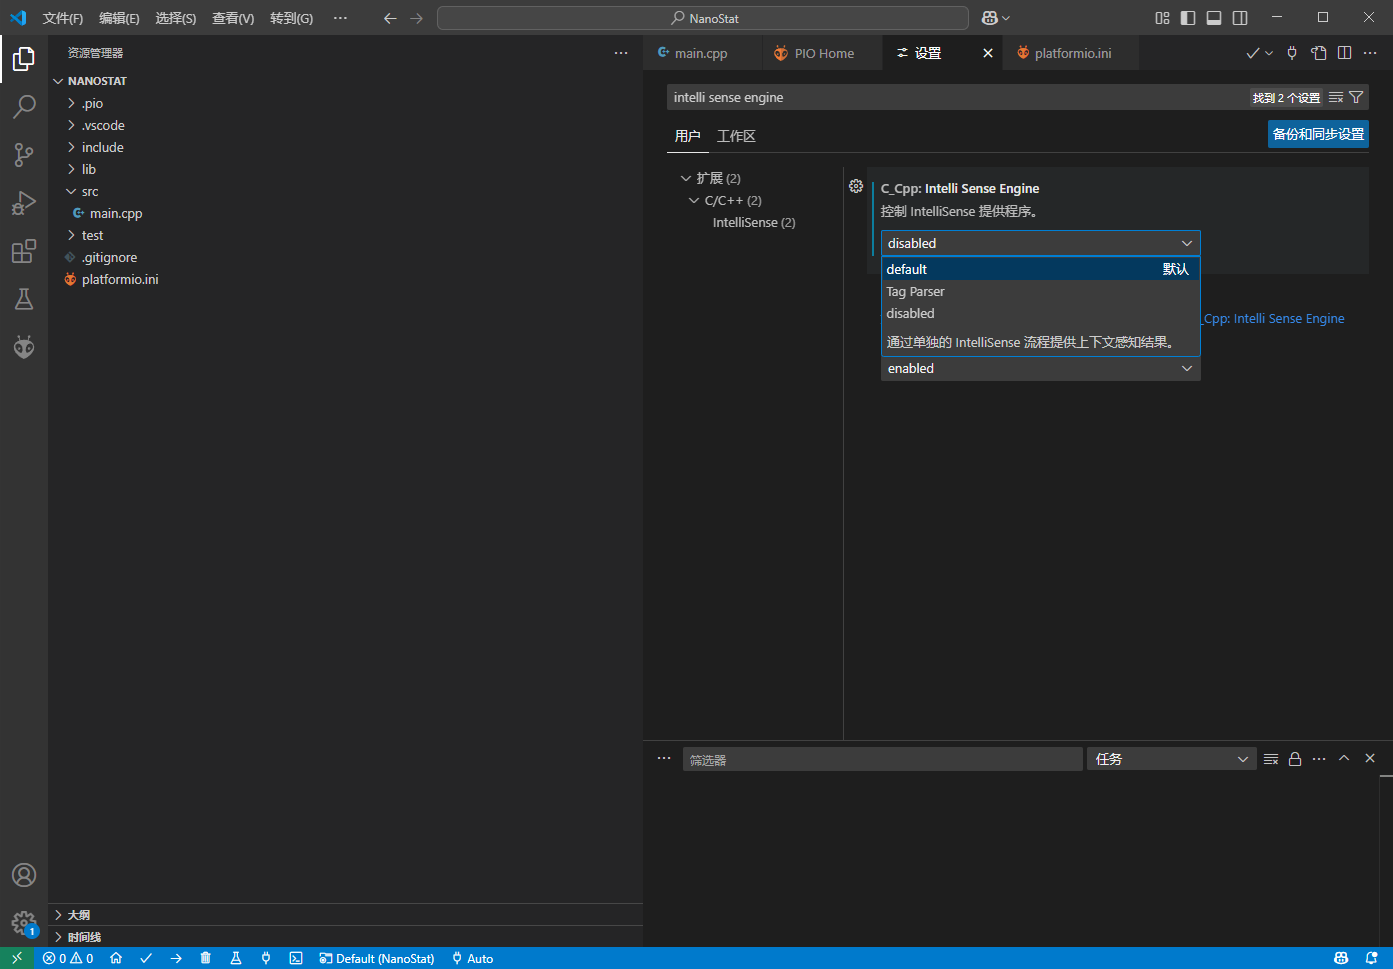Open settings JSON file icon
1393x969 pixels.
tap(1319, 53)
